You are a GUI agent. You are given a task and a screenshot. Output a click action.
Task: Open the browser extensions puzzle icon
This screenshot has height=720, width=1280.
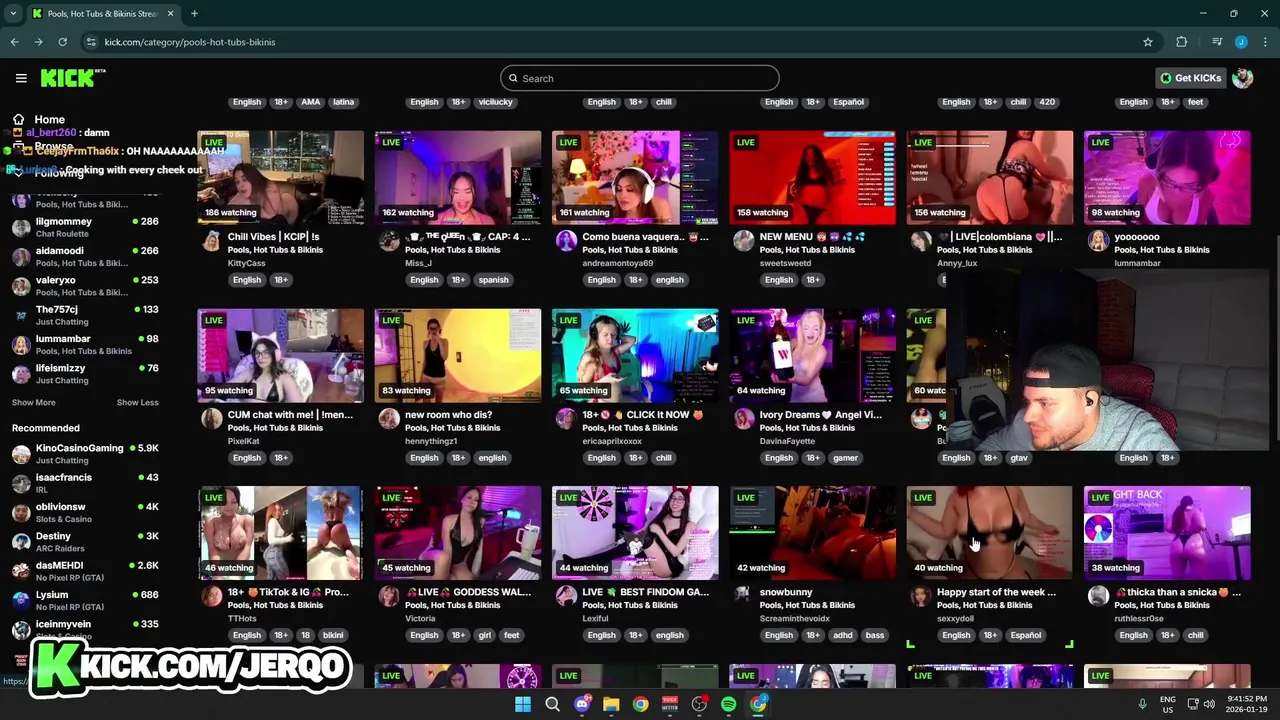coord(1182,42)
